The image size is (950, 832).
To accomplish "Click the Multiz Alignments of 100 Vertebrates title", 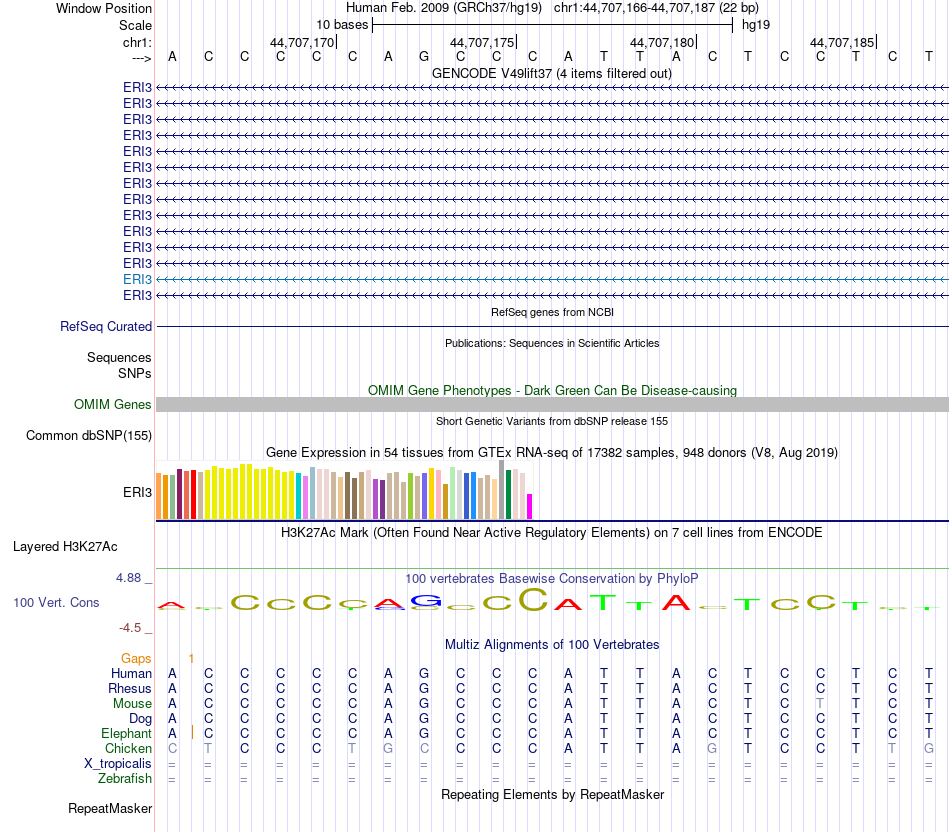I will [x=552, y=645].
